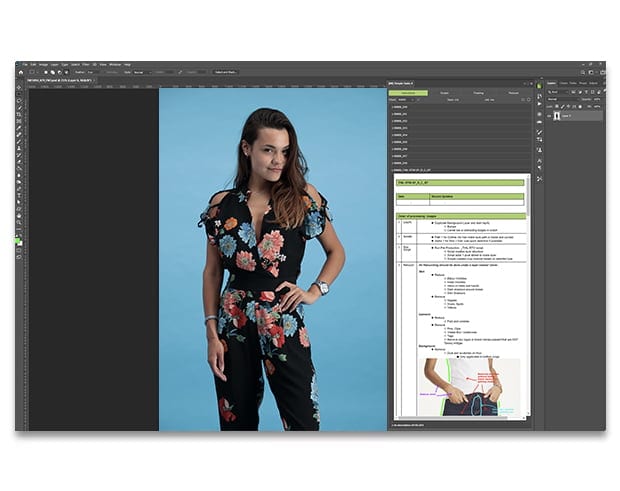The image size is (620, 491).
Task: Toggle Quick Mask mode in toolbar
Action: 19,250
